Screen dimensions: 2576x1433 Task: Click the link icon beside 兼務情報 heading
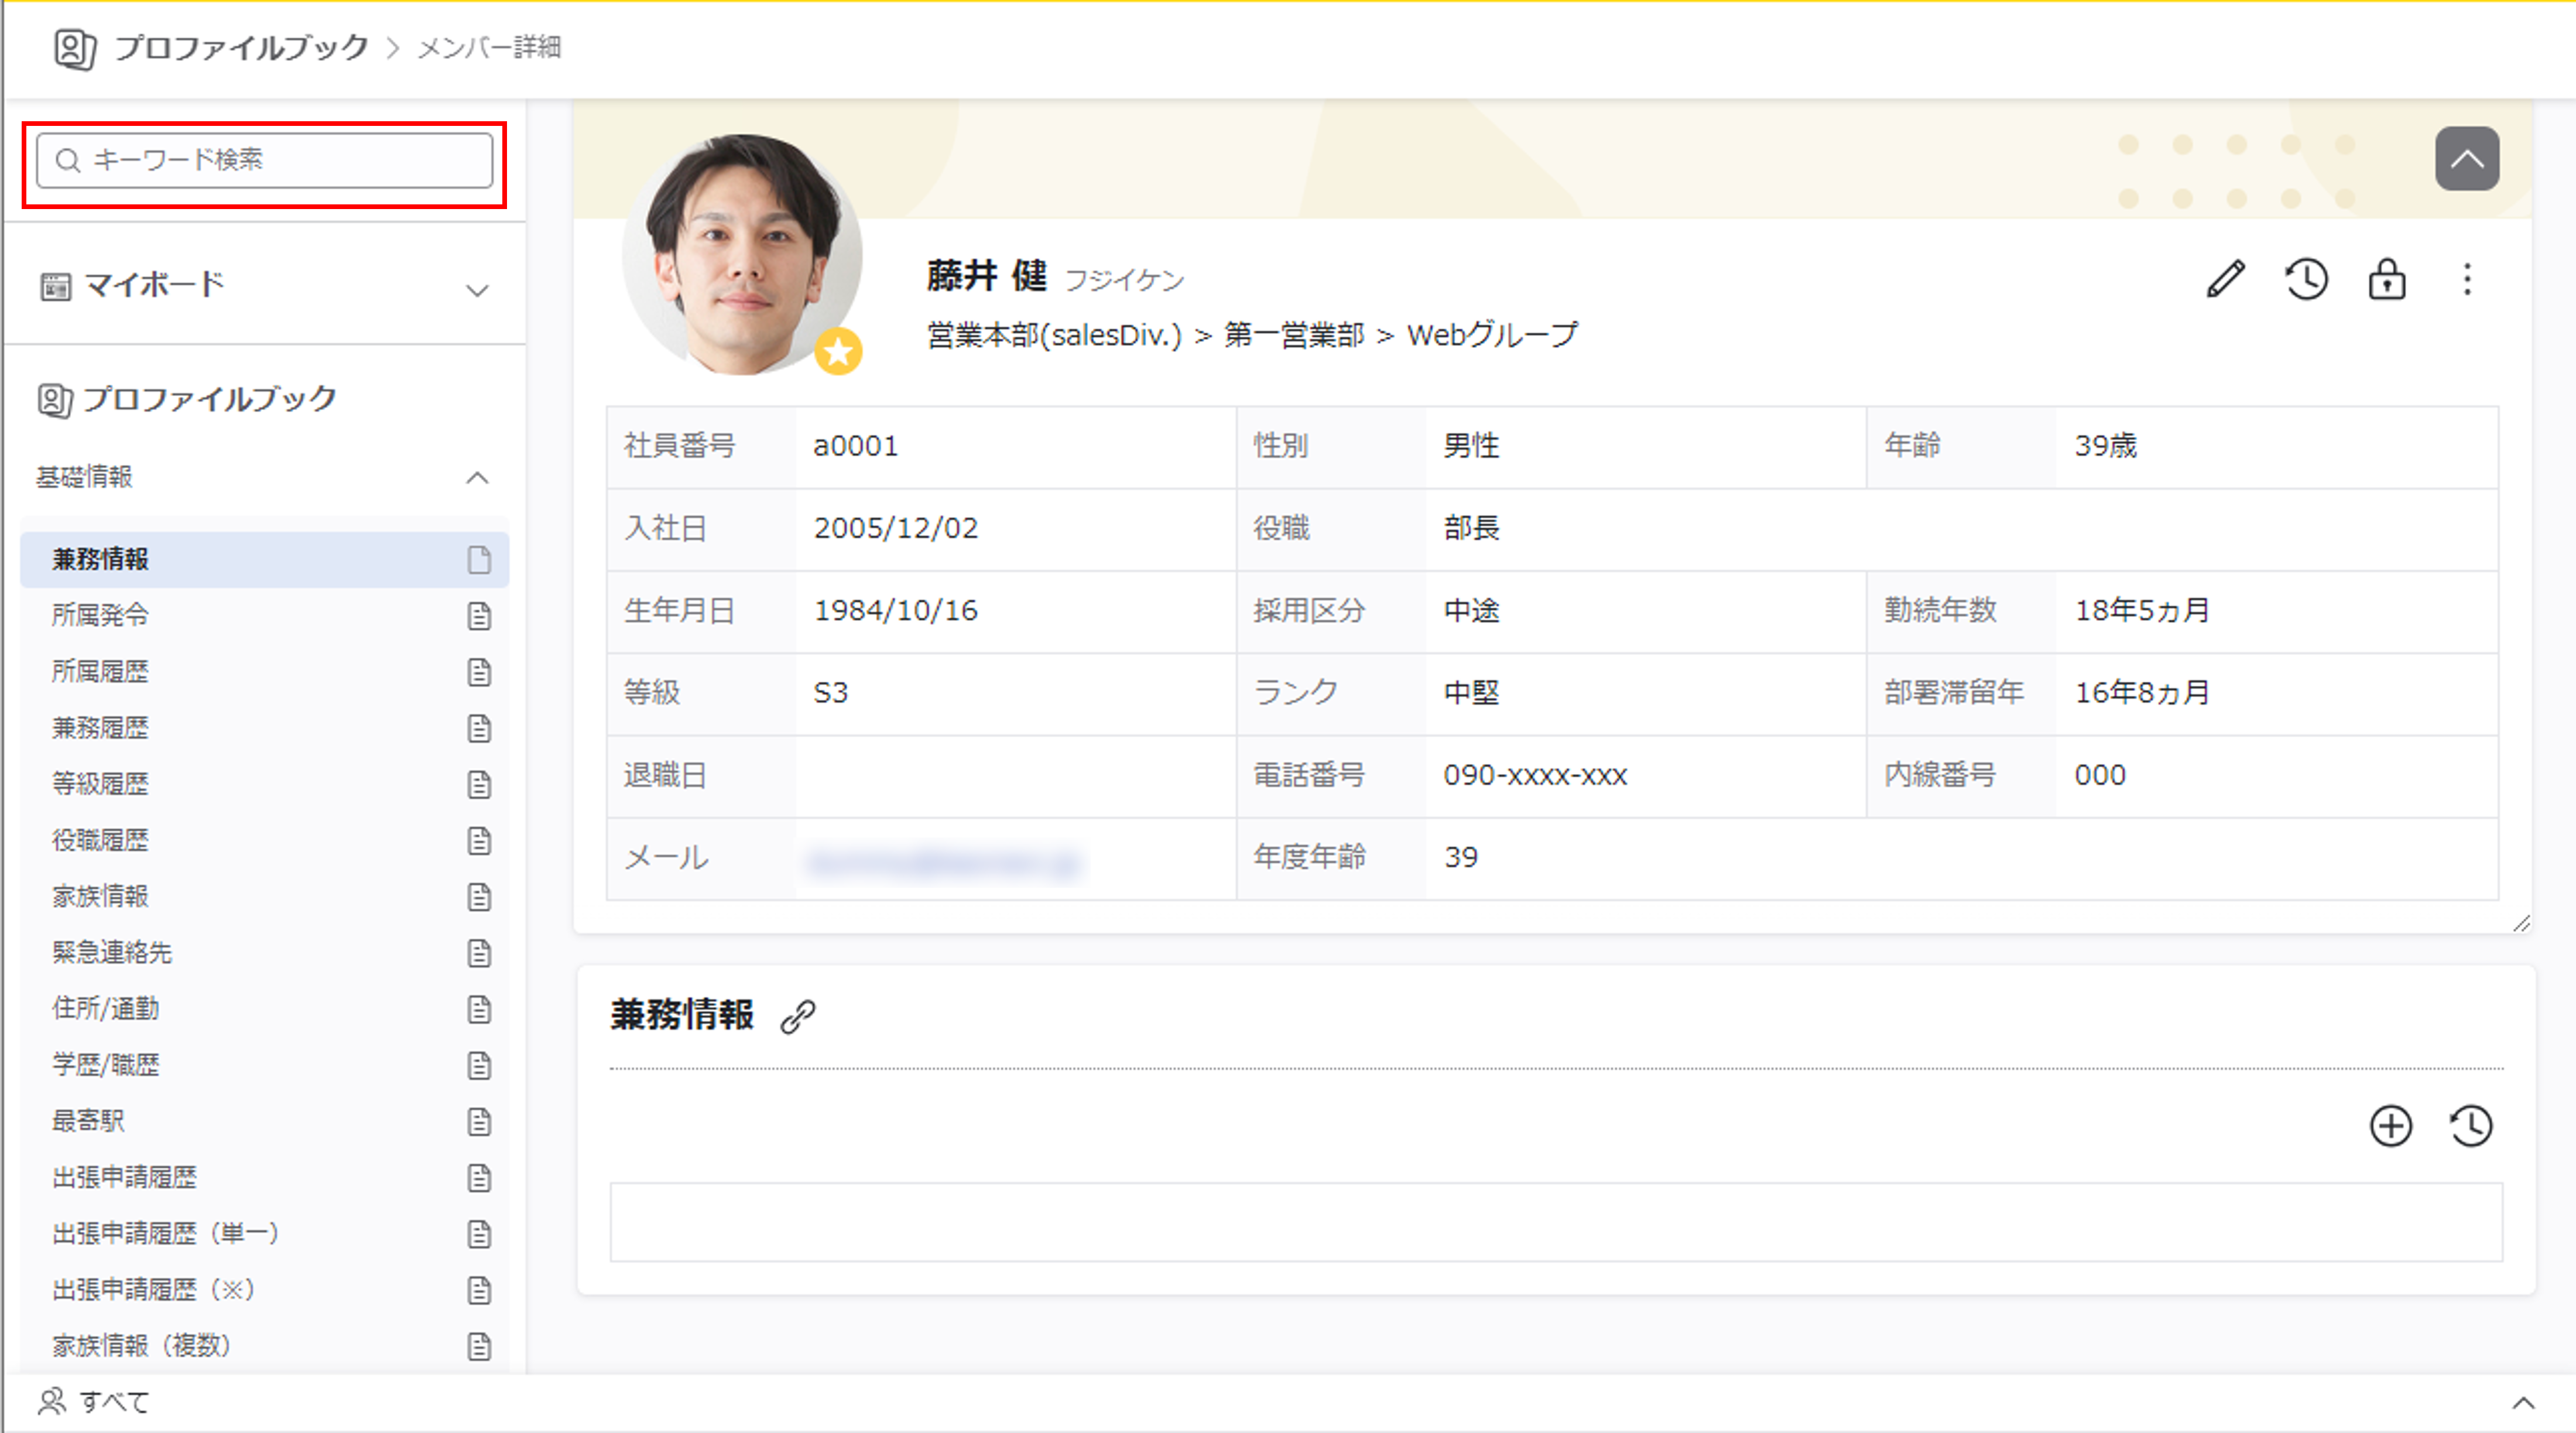click(798, 1016)
